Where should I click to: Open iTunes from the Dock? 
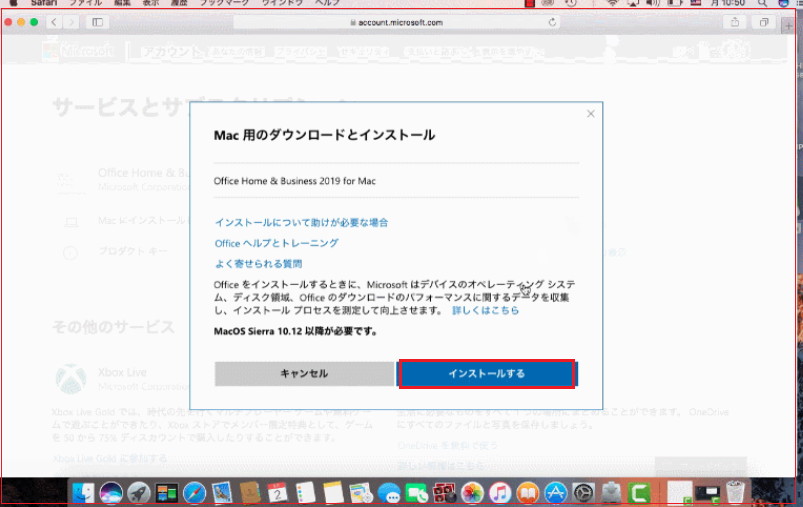point(500,493)
